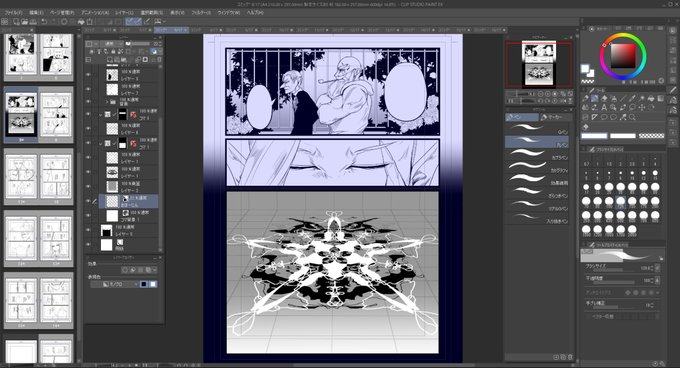The width and height of the screenshot is (680, 368).
Task: Open the 編集(E) menu
Action: pos(36,13)
